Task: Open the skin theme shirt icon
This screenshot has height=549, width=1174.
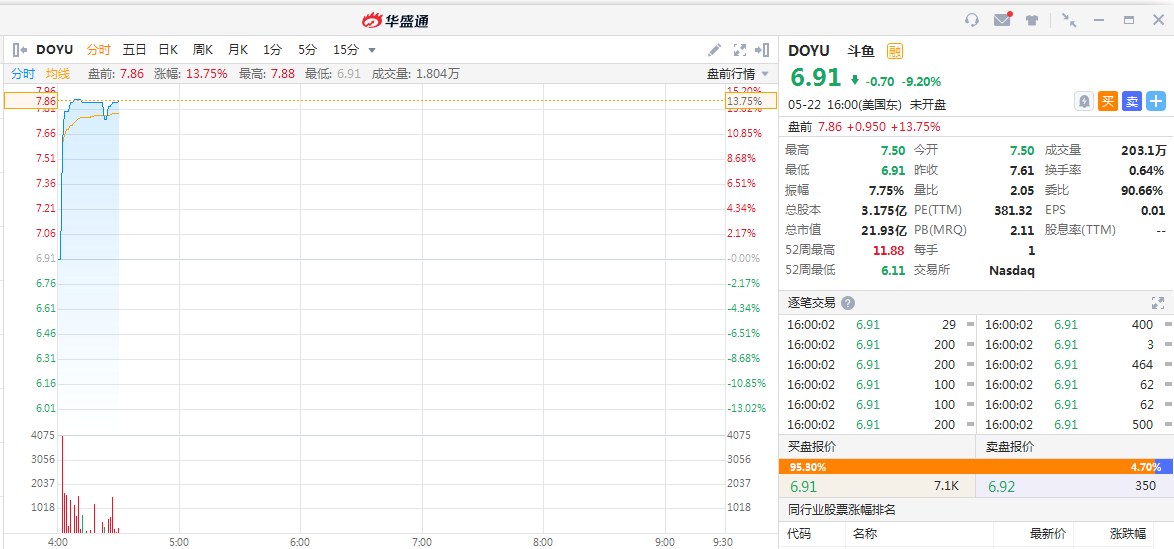Action: point(1032,20)
